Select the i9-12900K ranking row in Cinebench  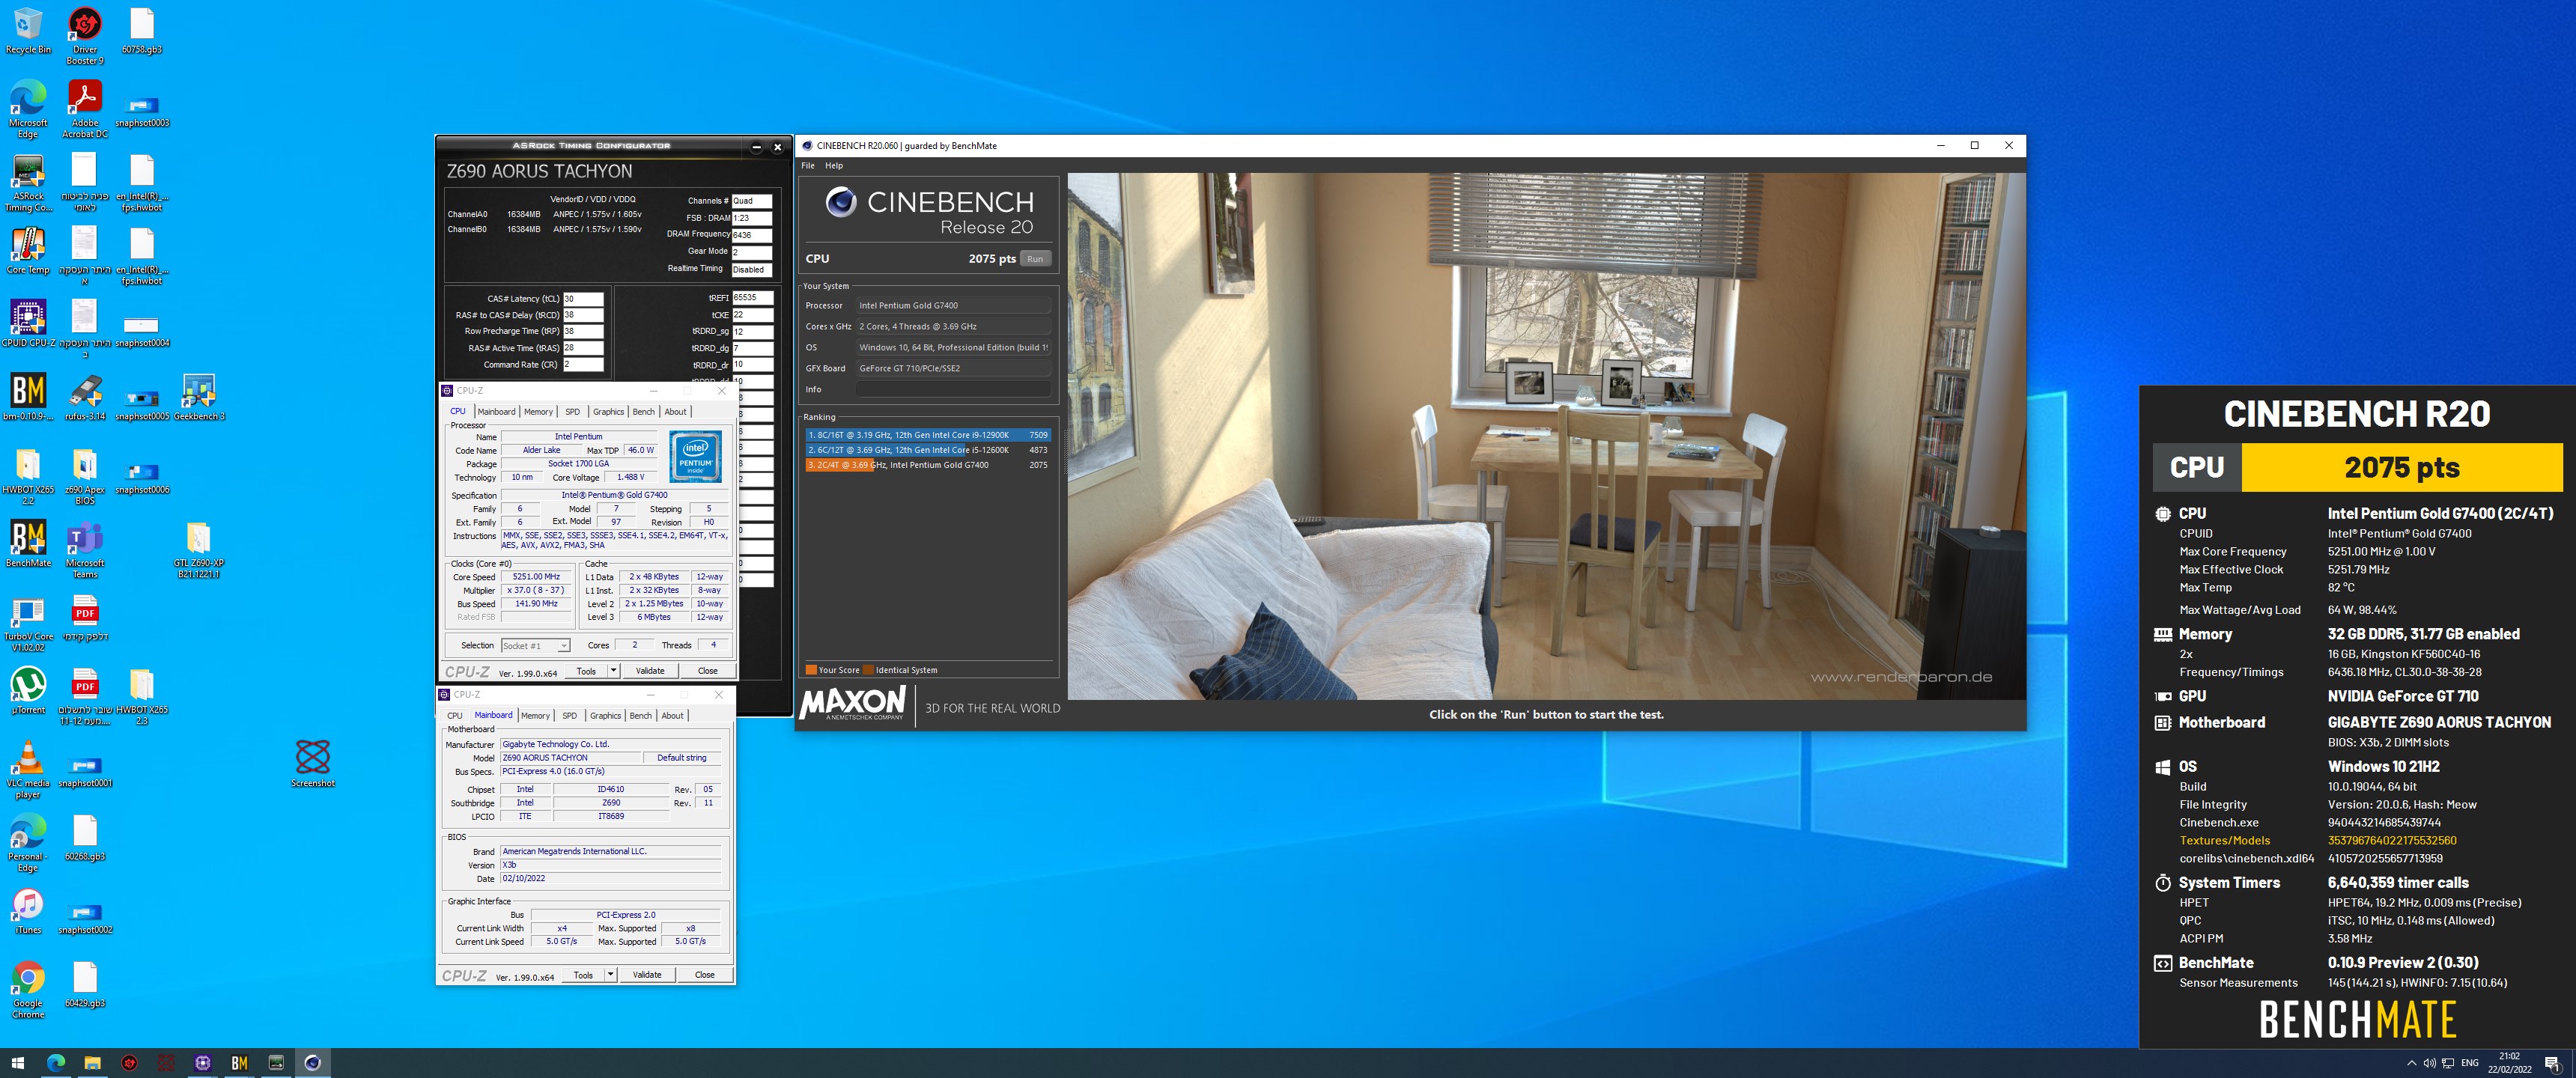click(928, 435)
